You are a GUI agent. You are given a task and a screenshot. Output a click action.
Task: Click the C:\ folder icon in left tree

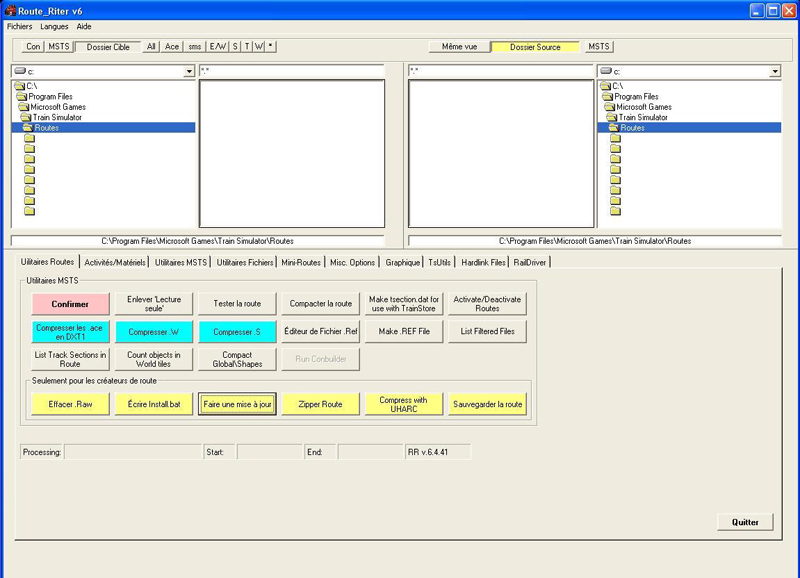click(x=19, y=86)
